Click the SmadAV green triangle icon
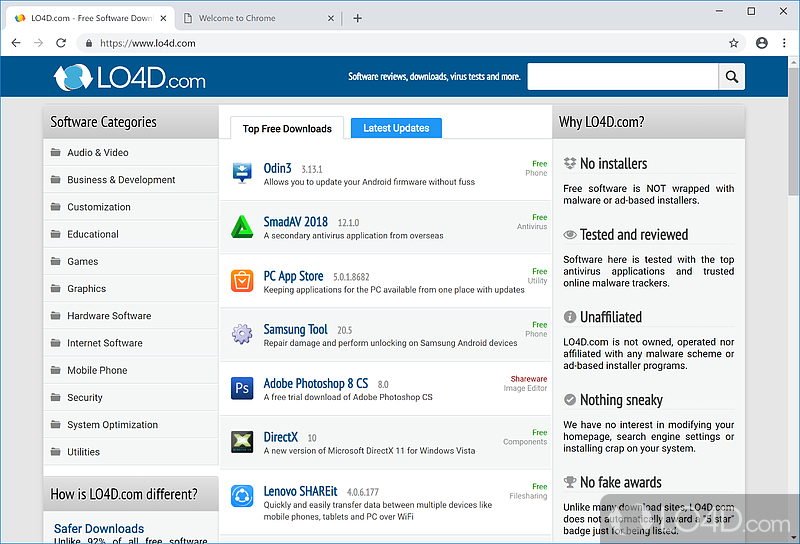800x544 pixels. click(242, 227)
